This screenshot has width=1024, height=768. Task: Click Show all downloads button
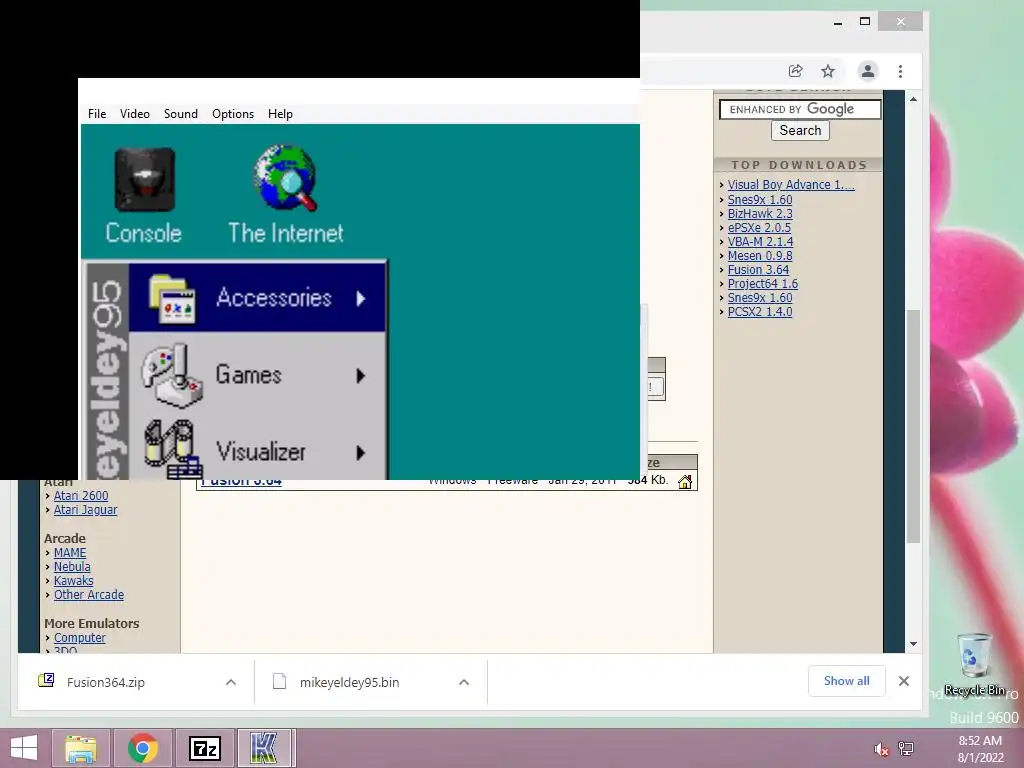pos(846,680)
